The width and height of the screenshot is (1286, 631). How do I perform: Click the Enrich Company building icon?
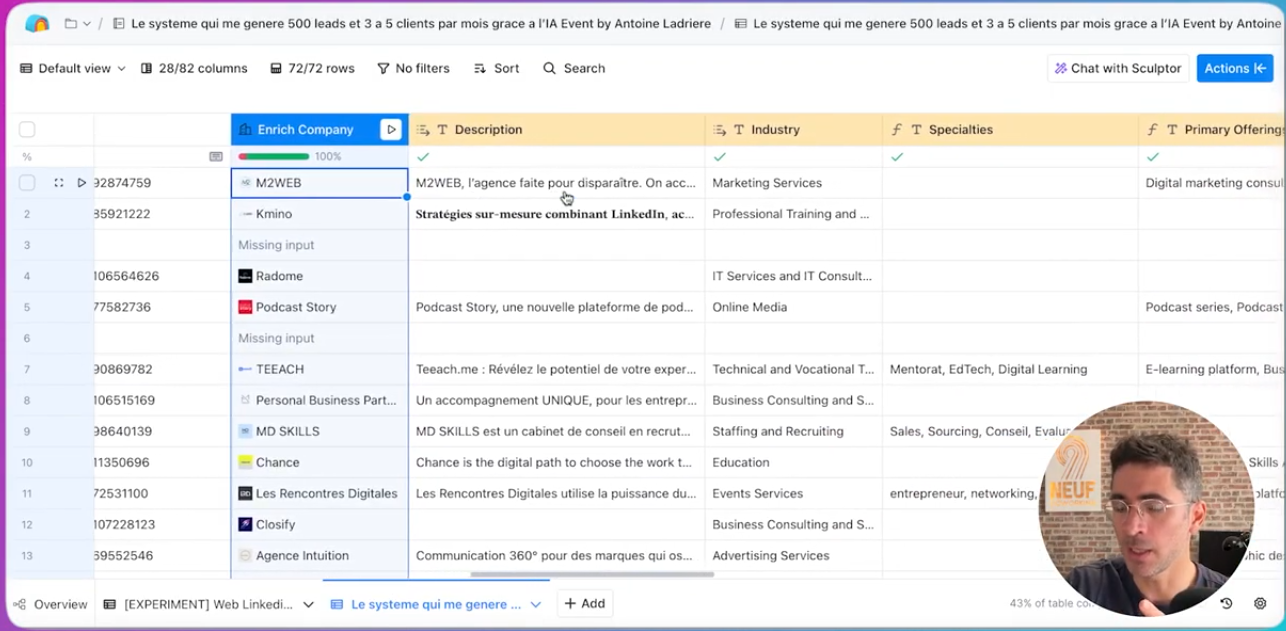point(245,129)
